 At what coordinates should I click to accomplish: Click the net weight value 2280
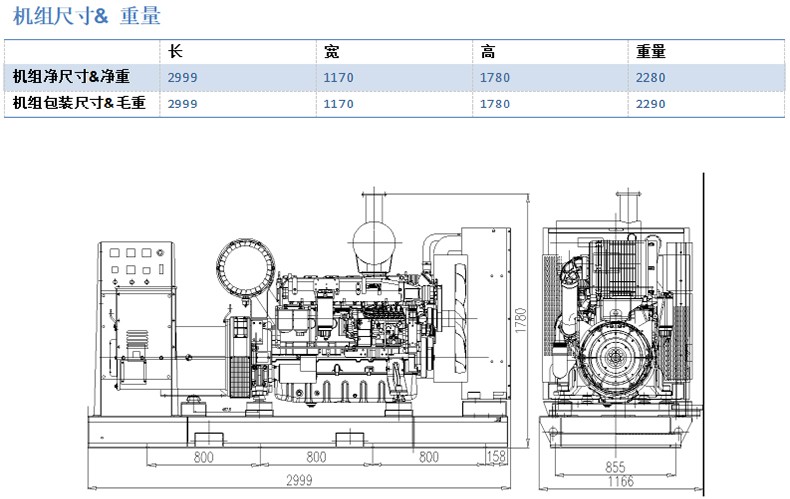650,78
